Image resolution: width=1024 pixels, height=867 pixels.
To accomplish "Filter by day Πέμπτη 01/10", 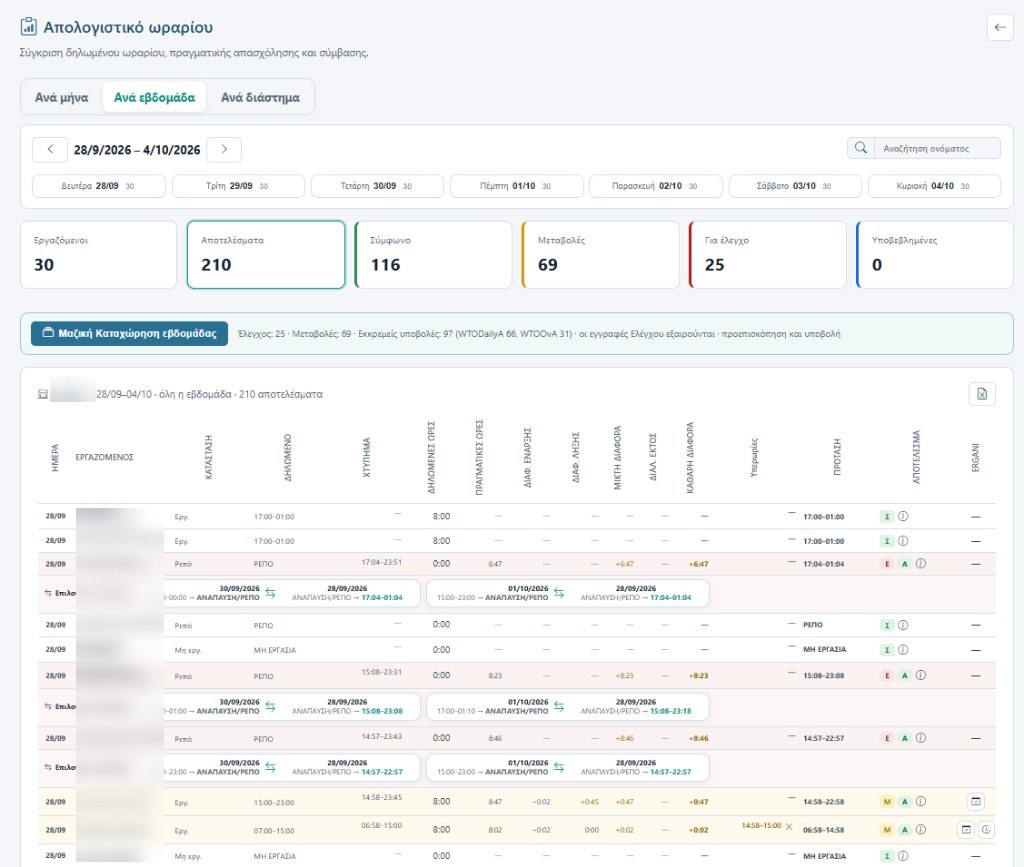I will [517, 186].
